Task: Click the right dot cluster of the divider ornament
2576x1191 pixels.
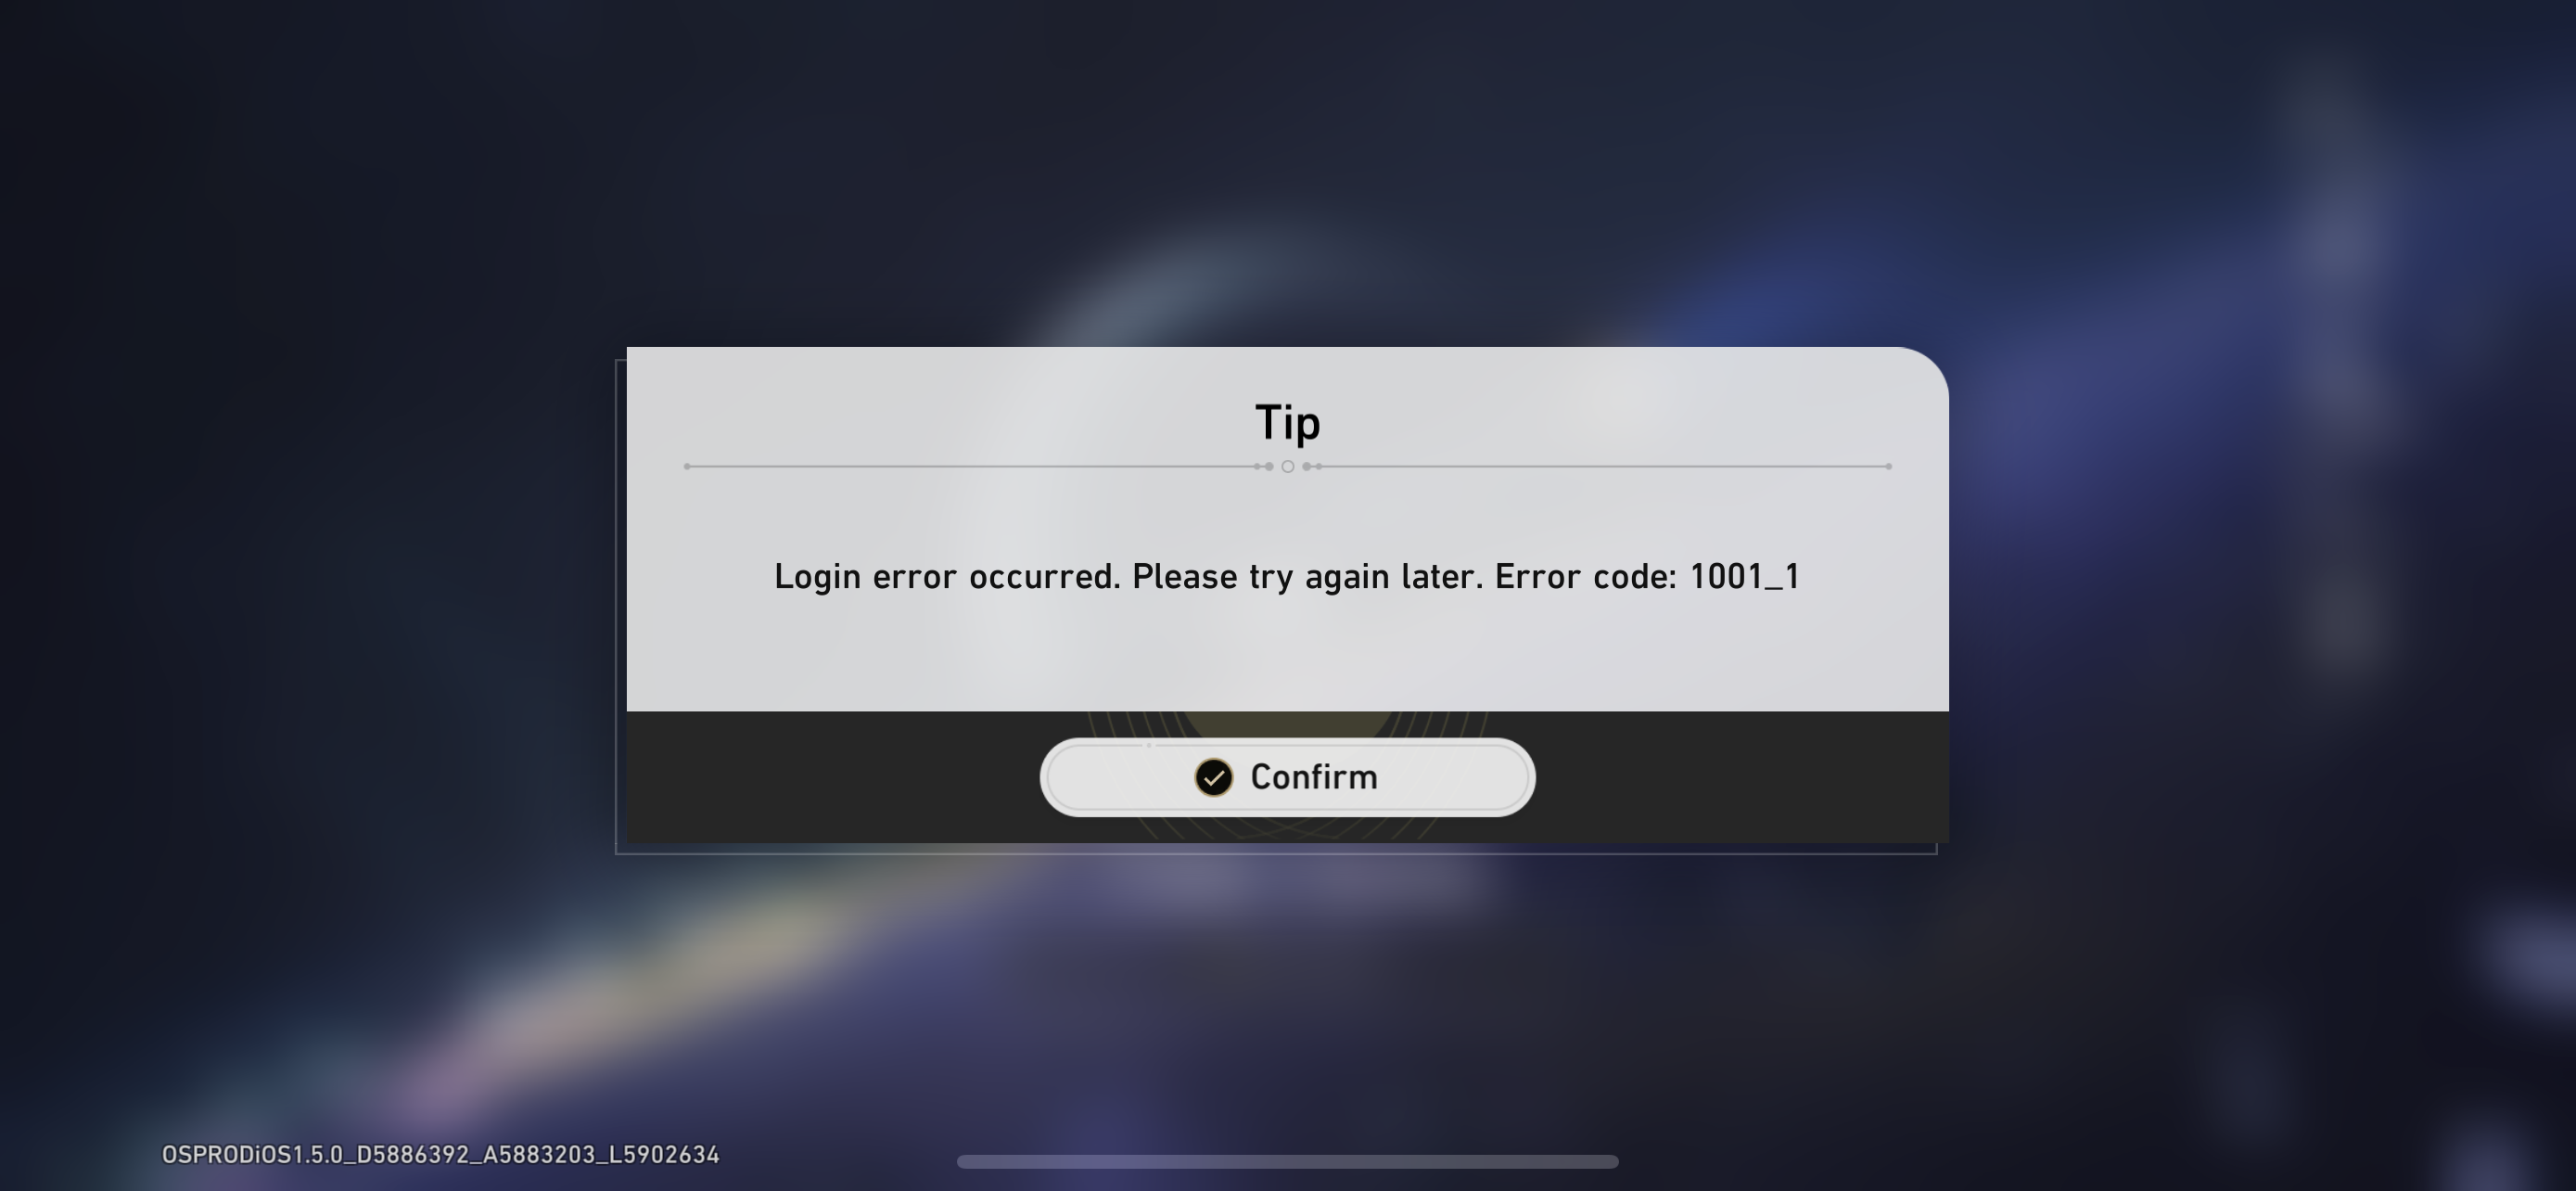Action: point(1312,466)
